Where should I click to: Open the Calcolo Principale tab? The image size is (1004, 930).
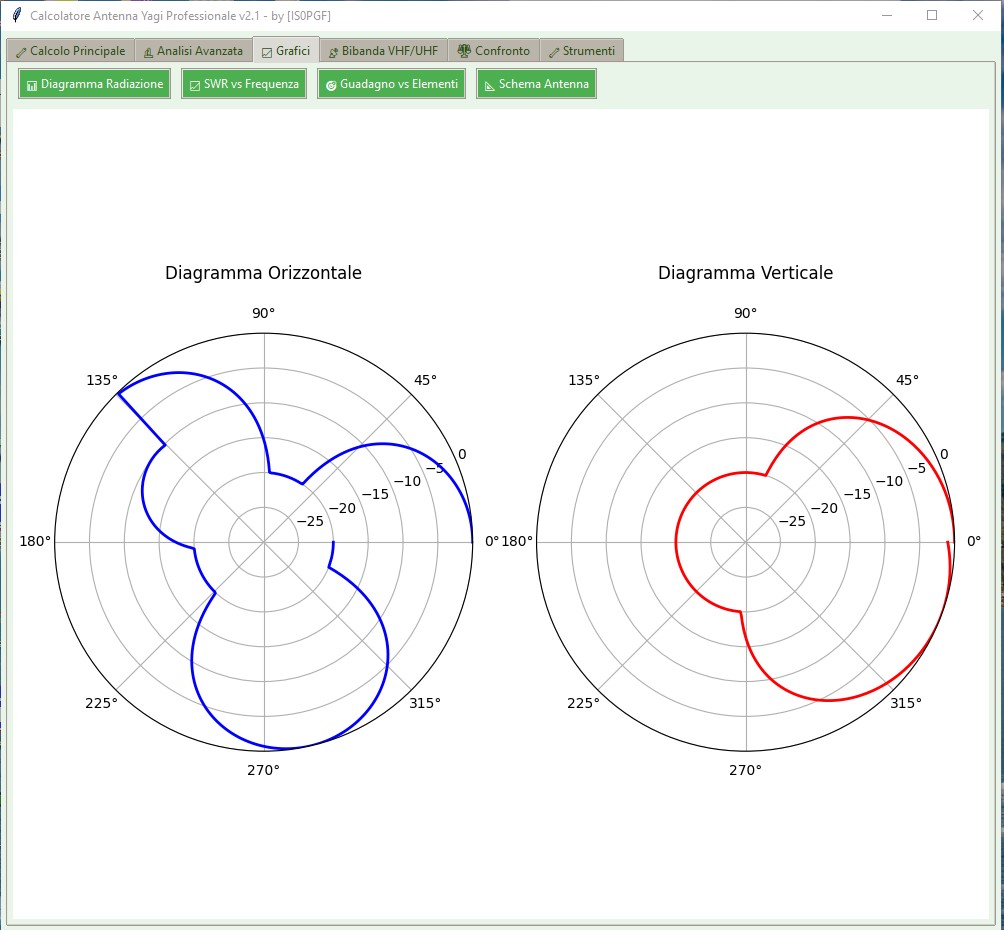click(x=70, y=51)
